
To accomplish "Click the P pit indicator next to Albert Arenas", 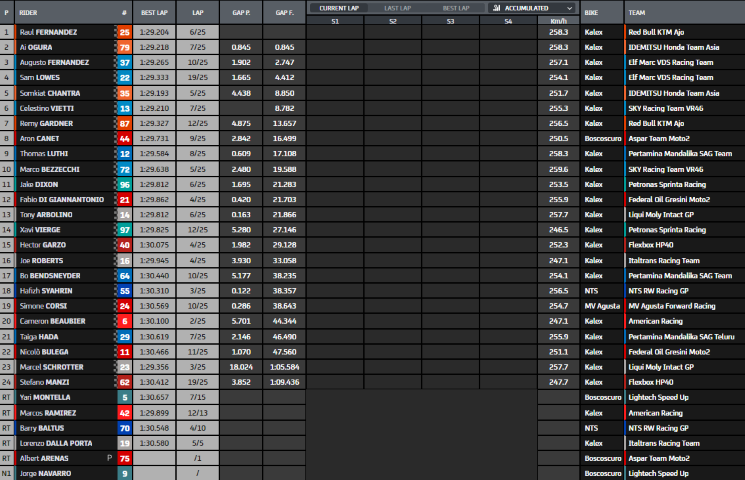I will pos(110,457).
